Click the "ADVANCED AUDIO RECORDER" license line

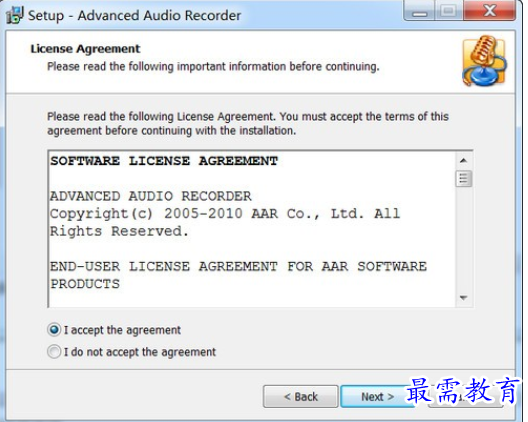tap(151, 196)
